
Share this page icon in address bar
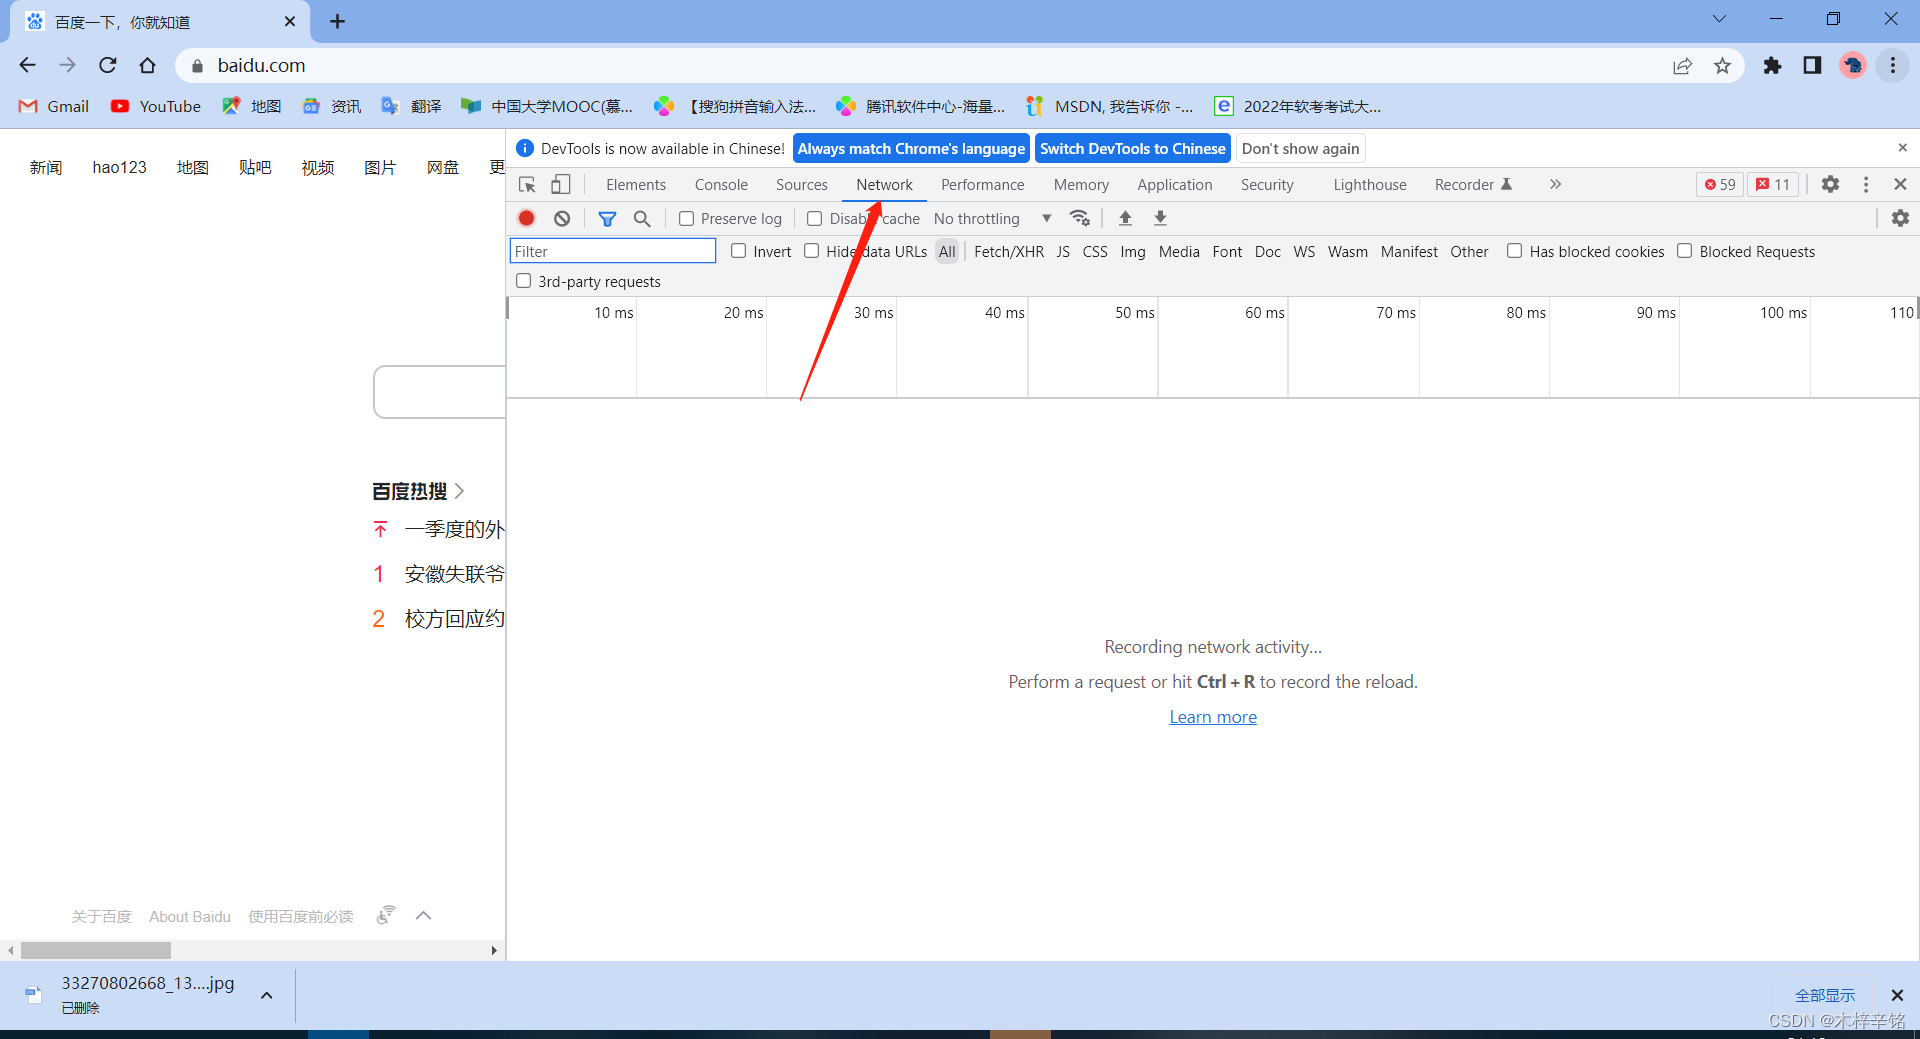pos(1682,66)
